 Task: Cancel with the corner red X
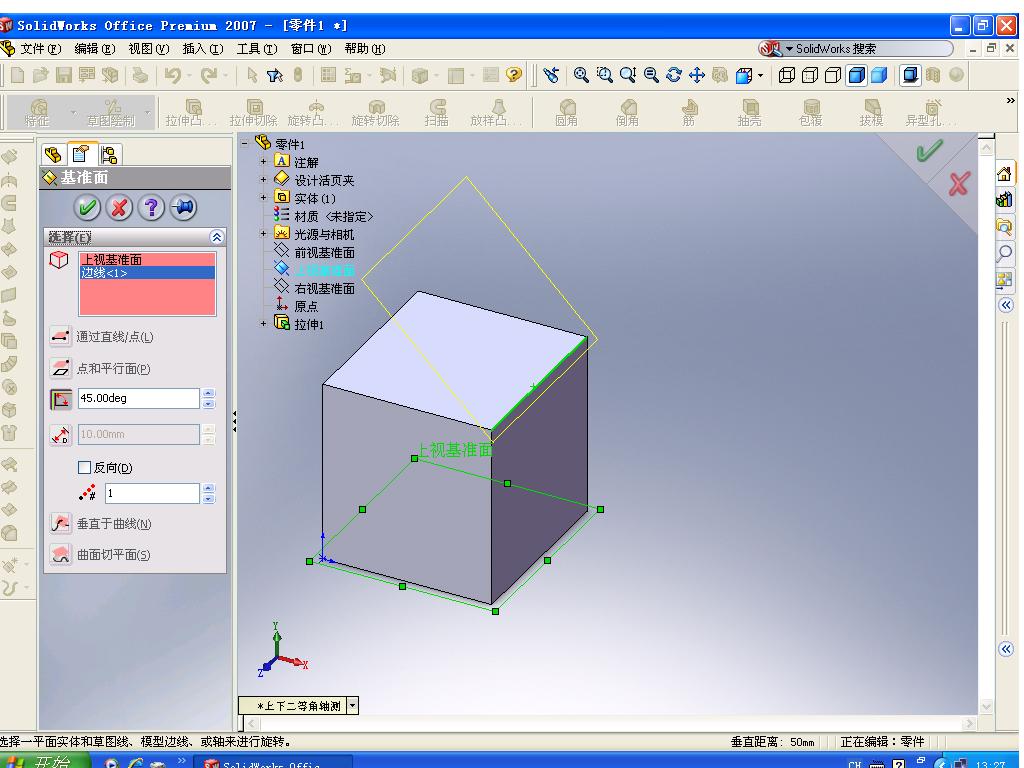[958, 184]
